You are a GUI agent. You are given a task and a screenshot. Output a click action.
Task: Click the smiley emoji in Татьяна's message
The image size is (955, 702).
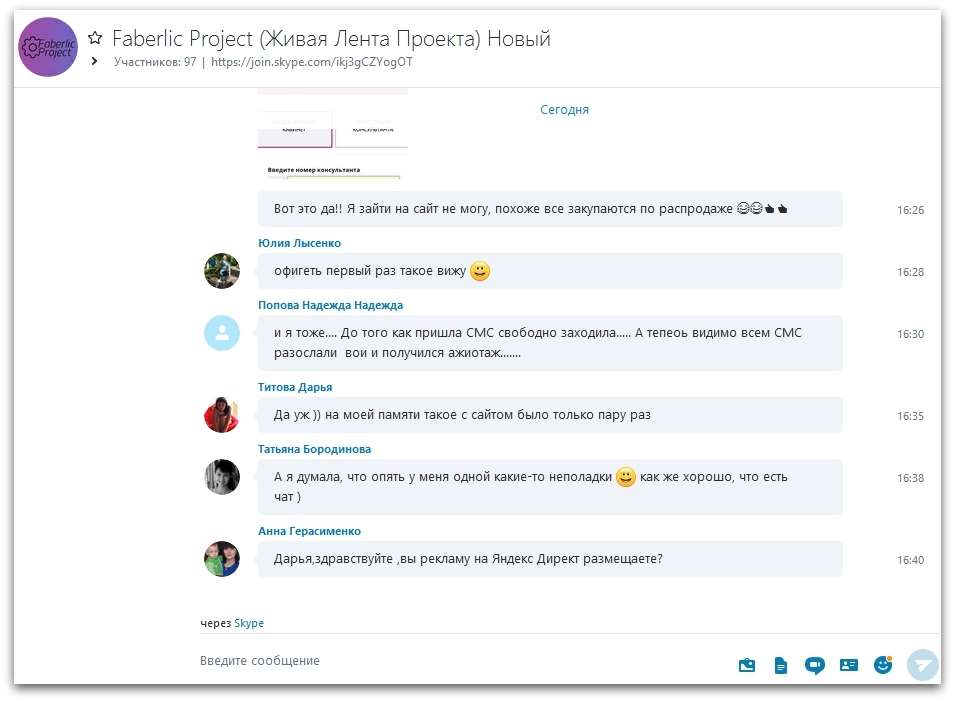(x=626, y=477)
